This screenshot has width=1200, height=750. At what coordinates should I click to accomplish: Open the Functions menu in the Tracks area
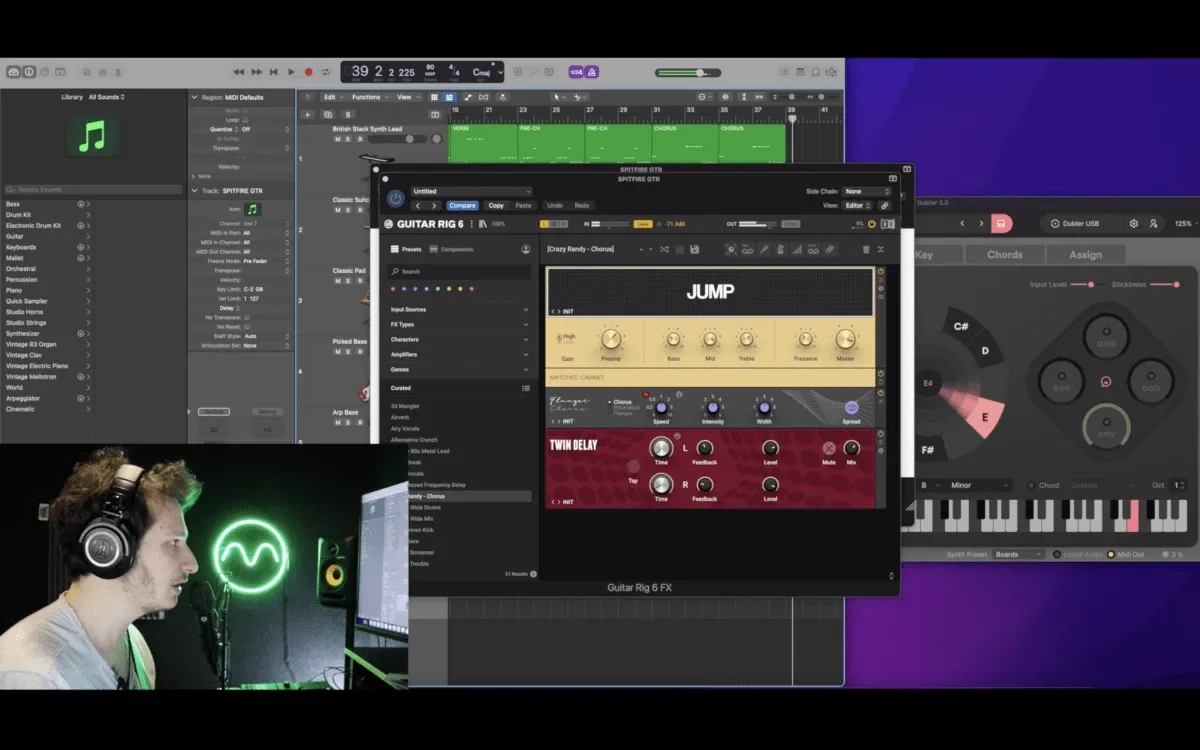[x=369, y=97]
